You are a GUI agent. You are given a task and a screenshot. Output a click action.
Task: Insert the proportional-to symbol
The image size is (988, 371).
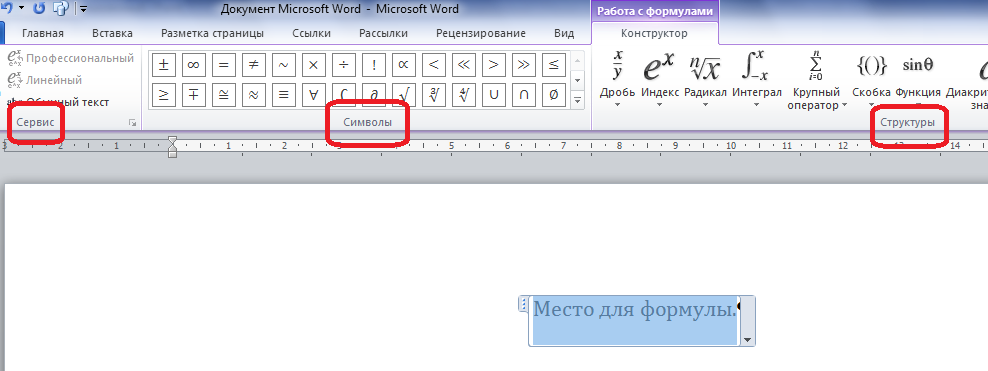pyautogui.click(x=403, y=64)
